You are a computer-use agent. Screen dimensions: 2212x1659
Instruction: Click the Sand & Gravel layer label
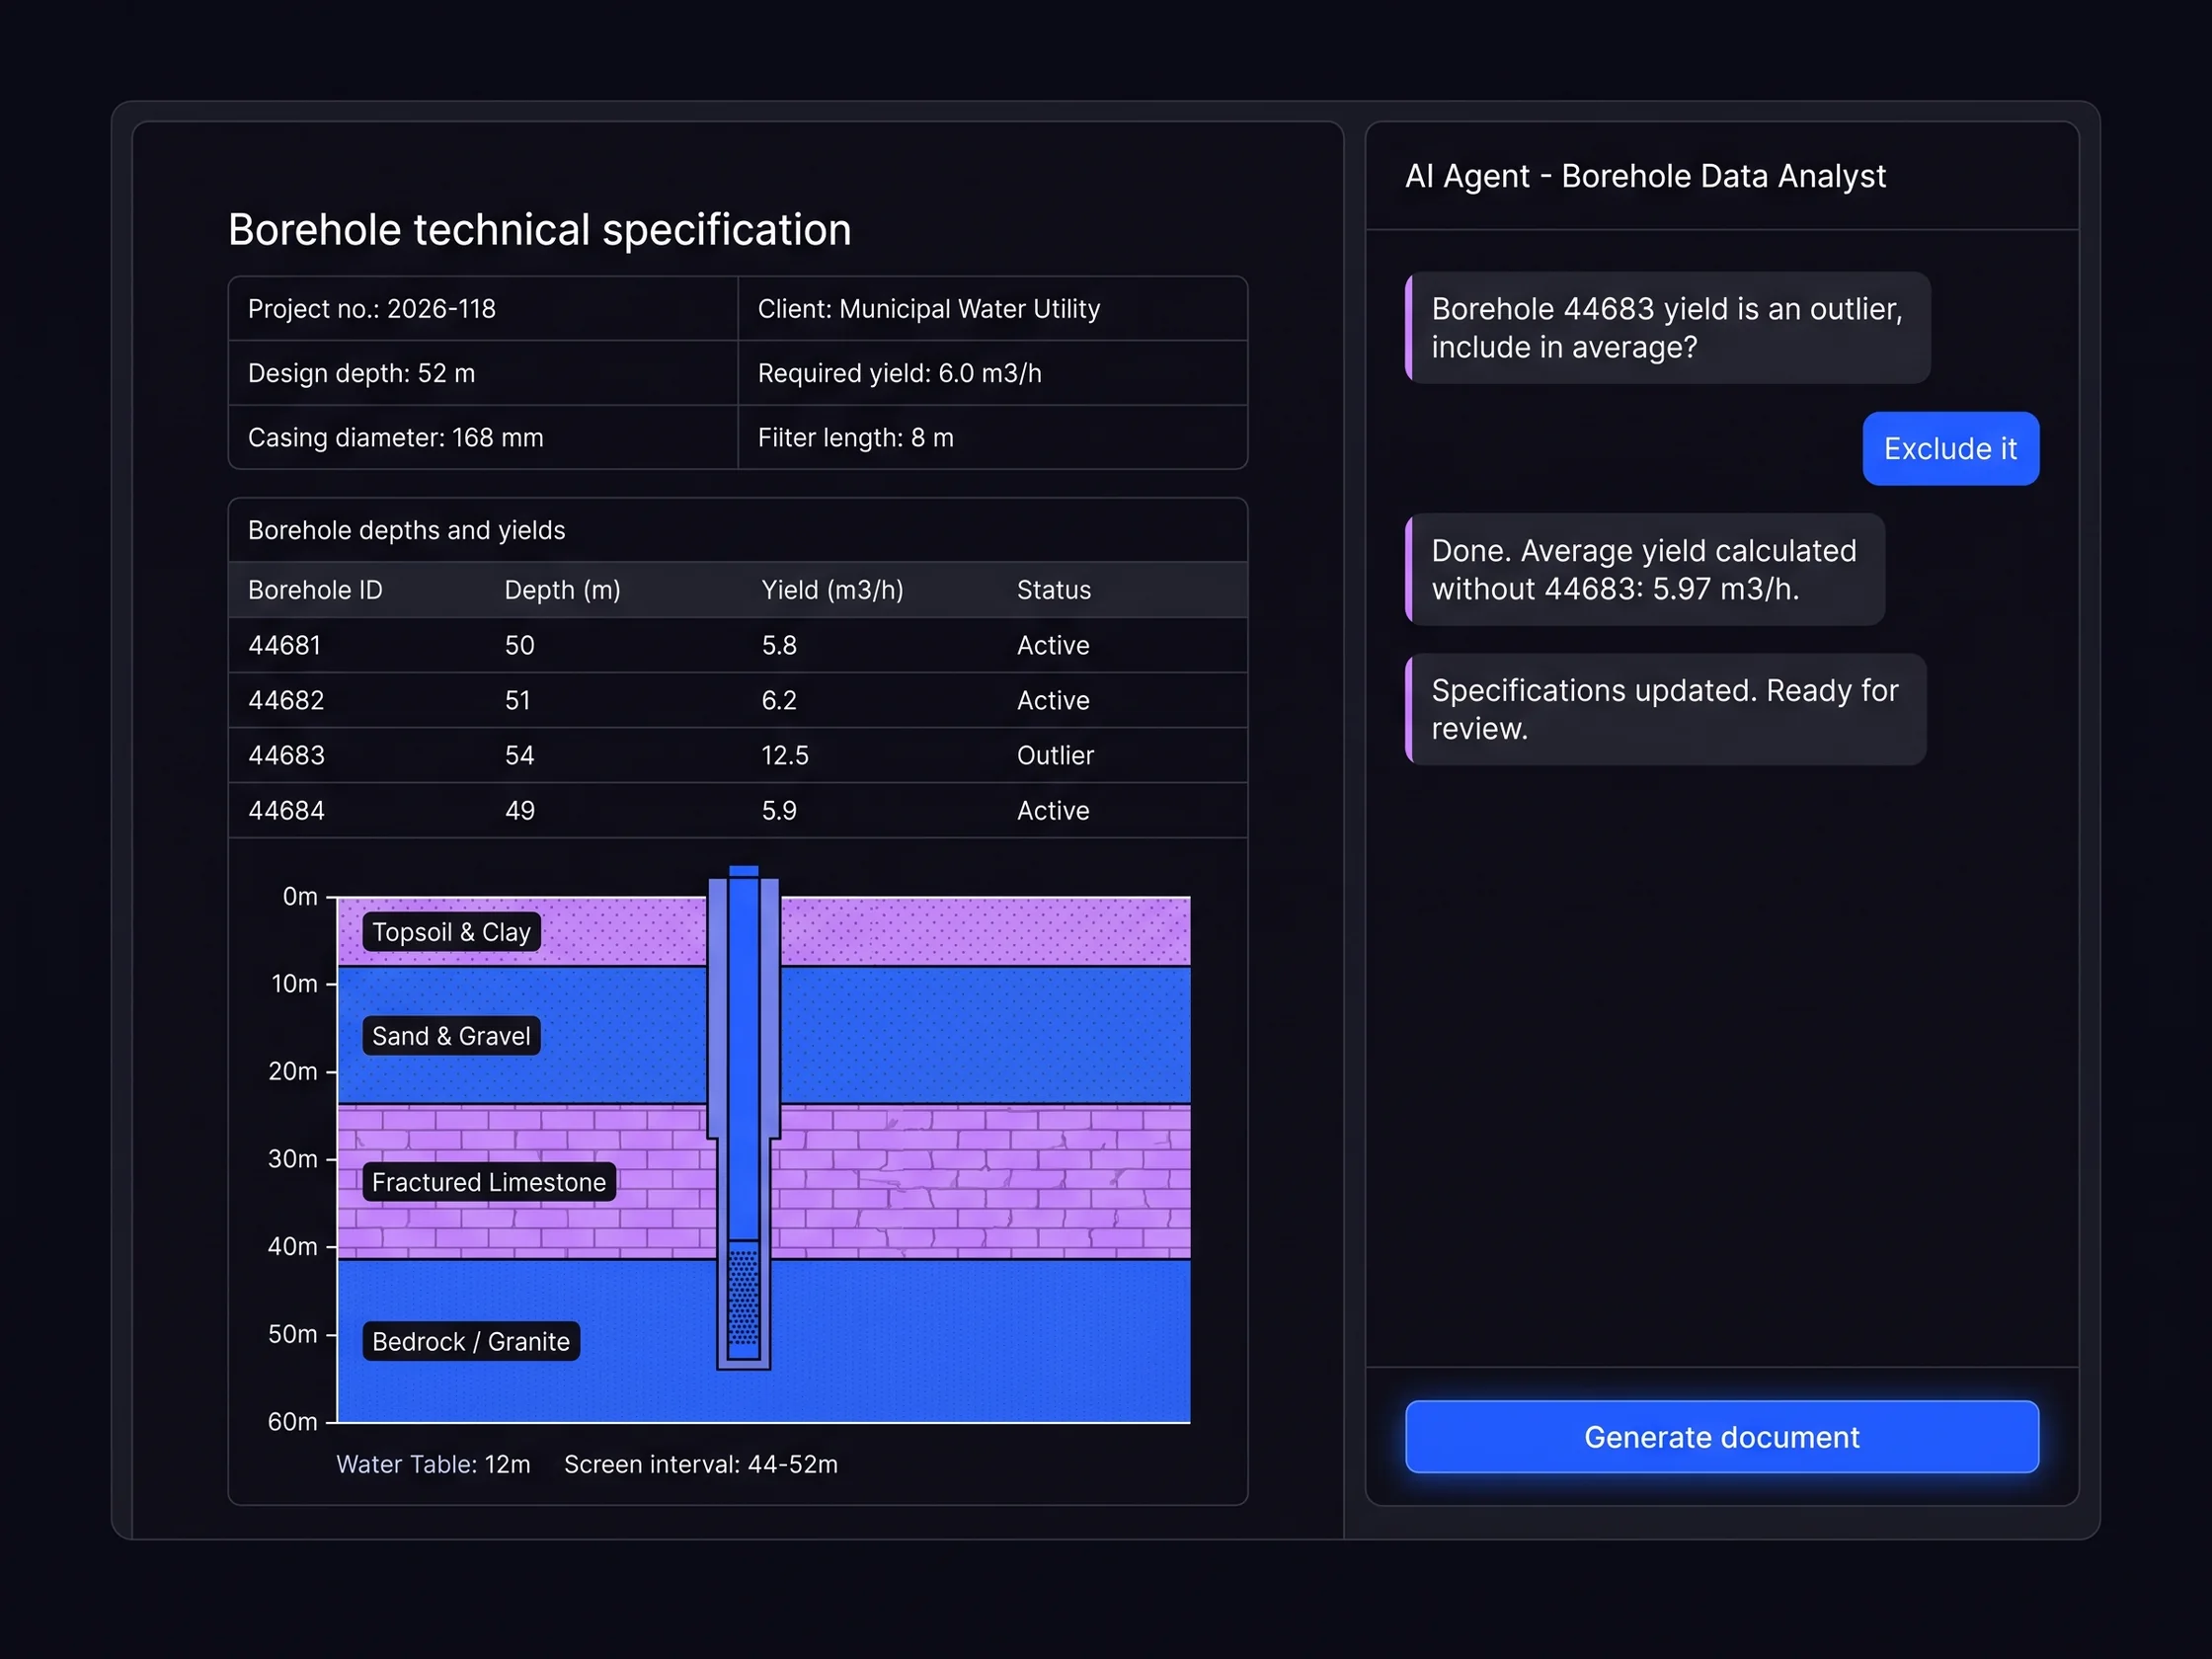coord(451,1036)
